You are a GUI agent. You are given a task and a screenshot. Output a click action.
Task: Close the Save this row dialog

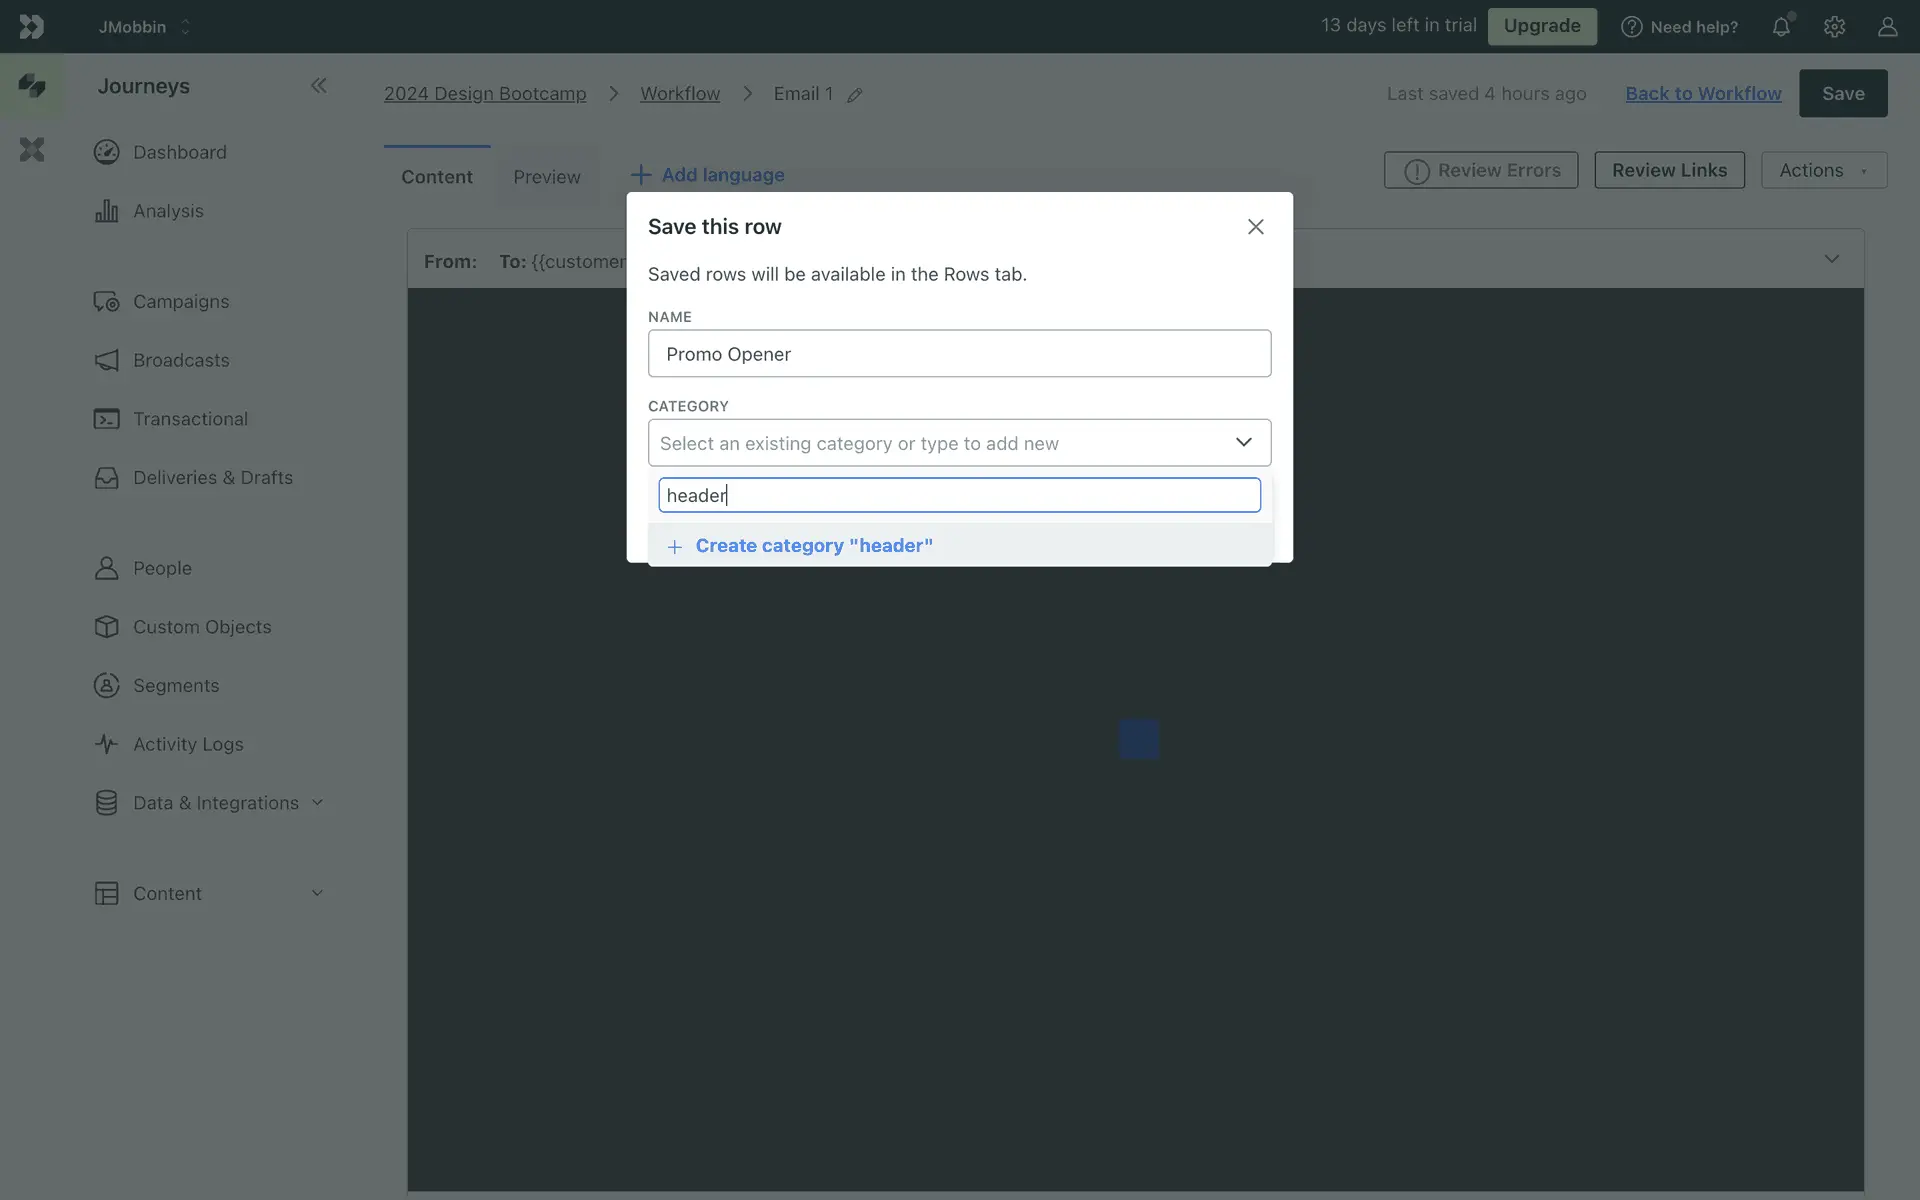[1255, 227]
